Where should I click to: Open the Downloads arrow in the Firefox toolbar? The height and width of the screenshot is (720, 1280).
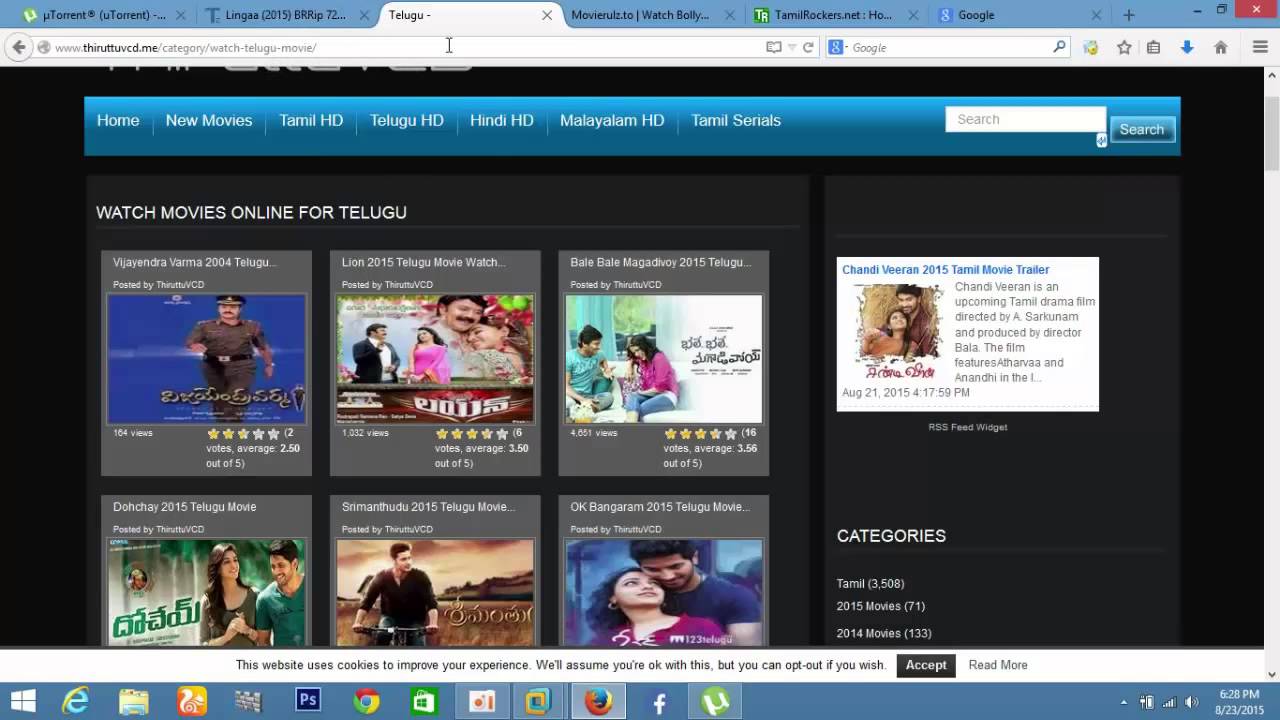tap(1187, 47)
